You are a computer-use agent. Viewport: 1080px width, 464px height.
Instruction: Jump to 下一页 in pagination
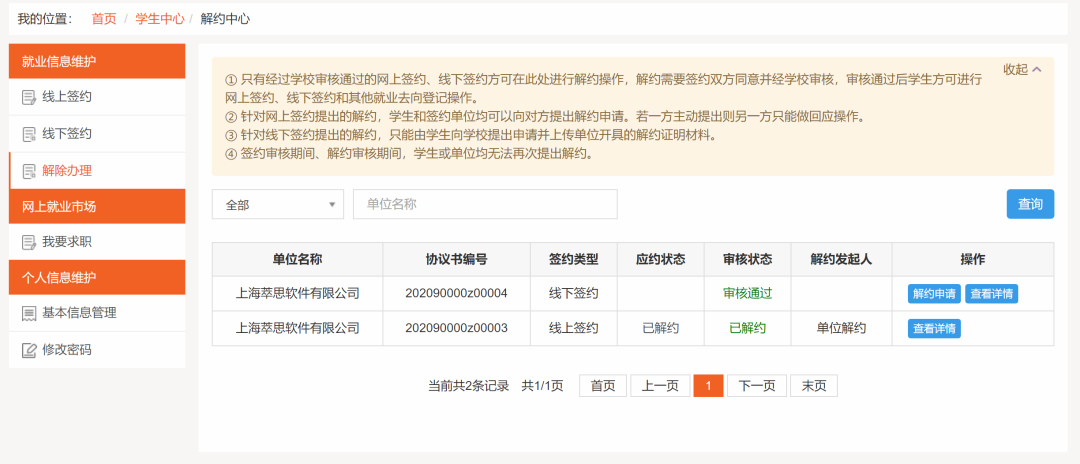[756, 386]
